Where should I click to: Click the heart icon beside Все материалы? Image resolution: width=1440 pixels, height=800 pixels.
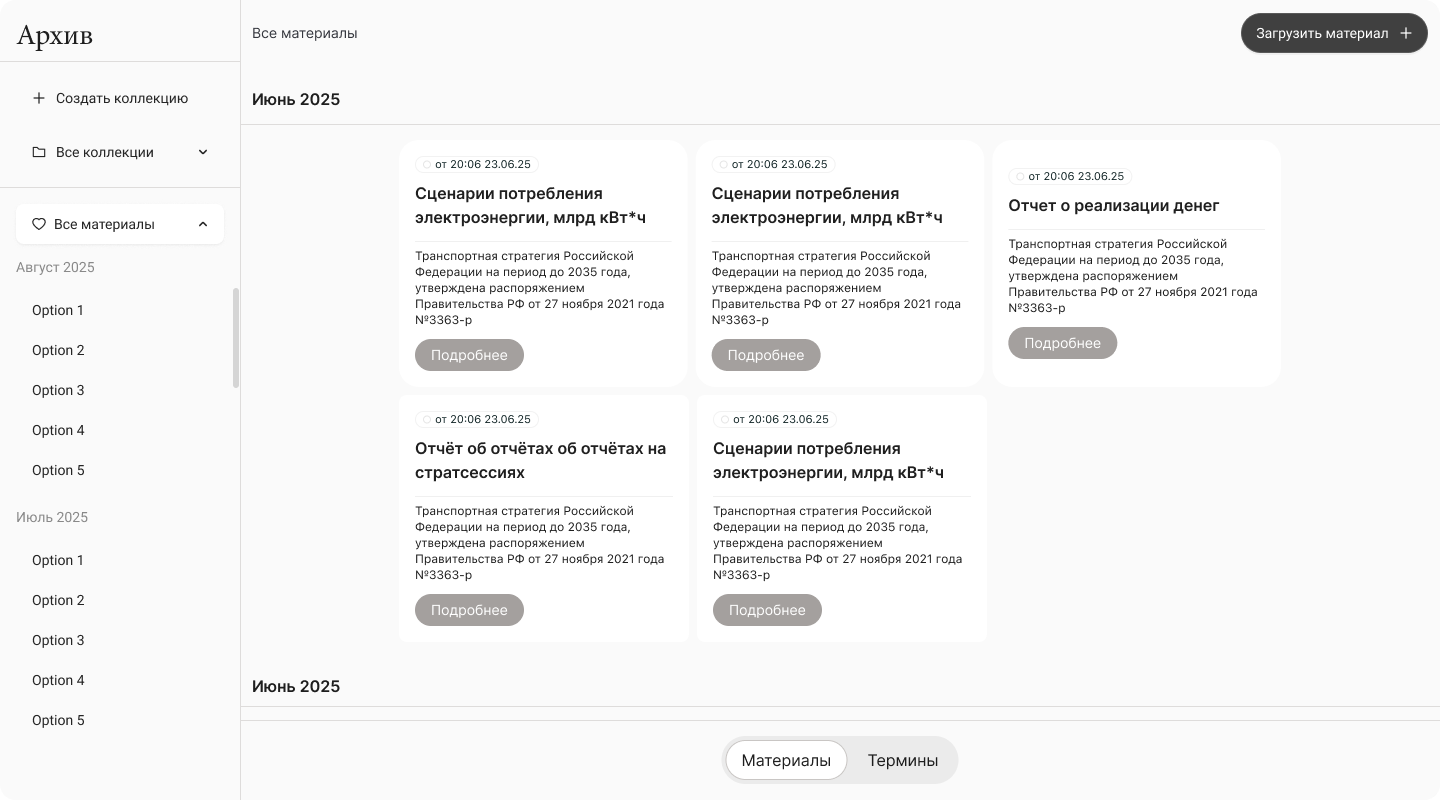(39, 224)
